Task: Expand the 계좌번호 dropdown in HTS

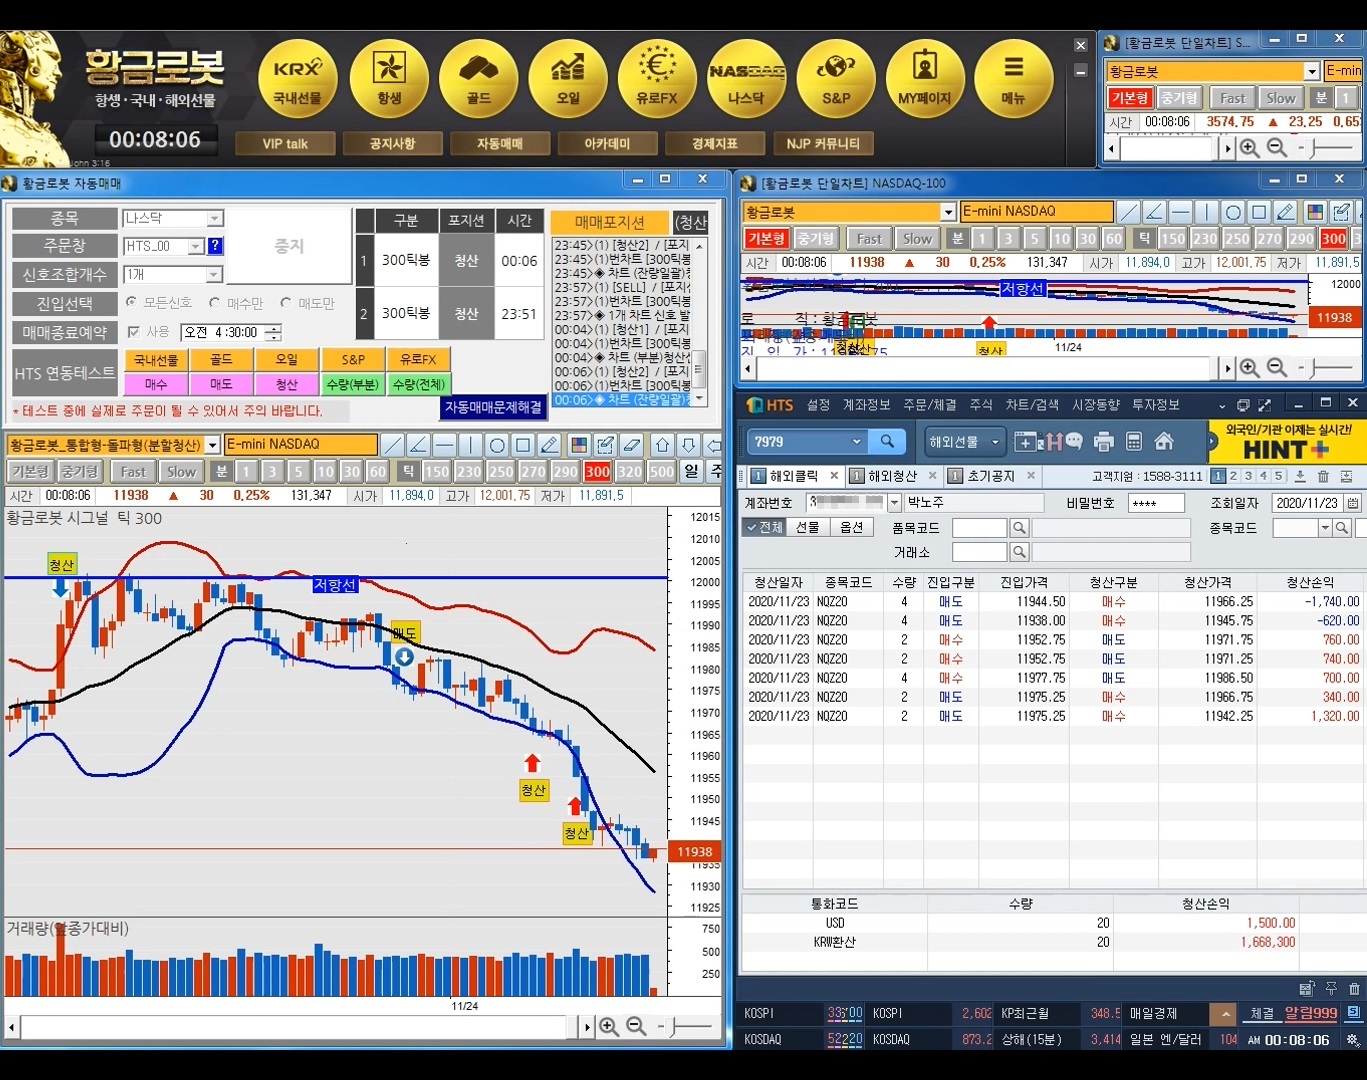Action: click(x=894, y=503)
